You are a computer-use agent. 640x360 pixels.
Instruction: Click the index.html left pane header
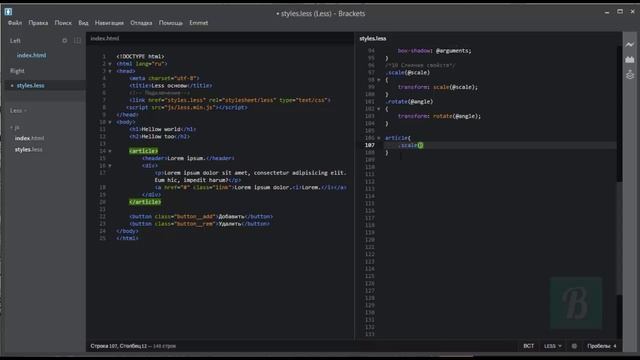tap(105, 38)
